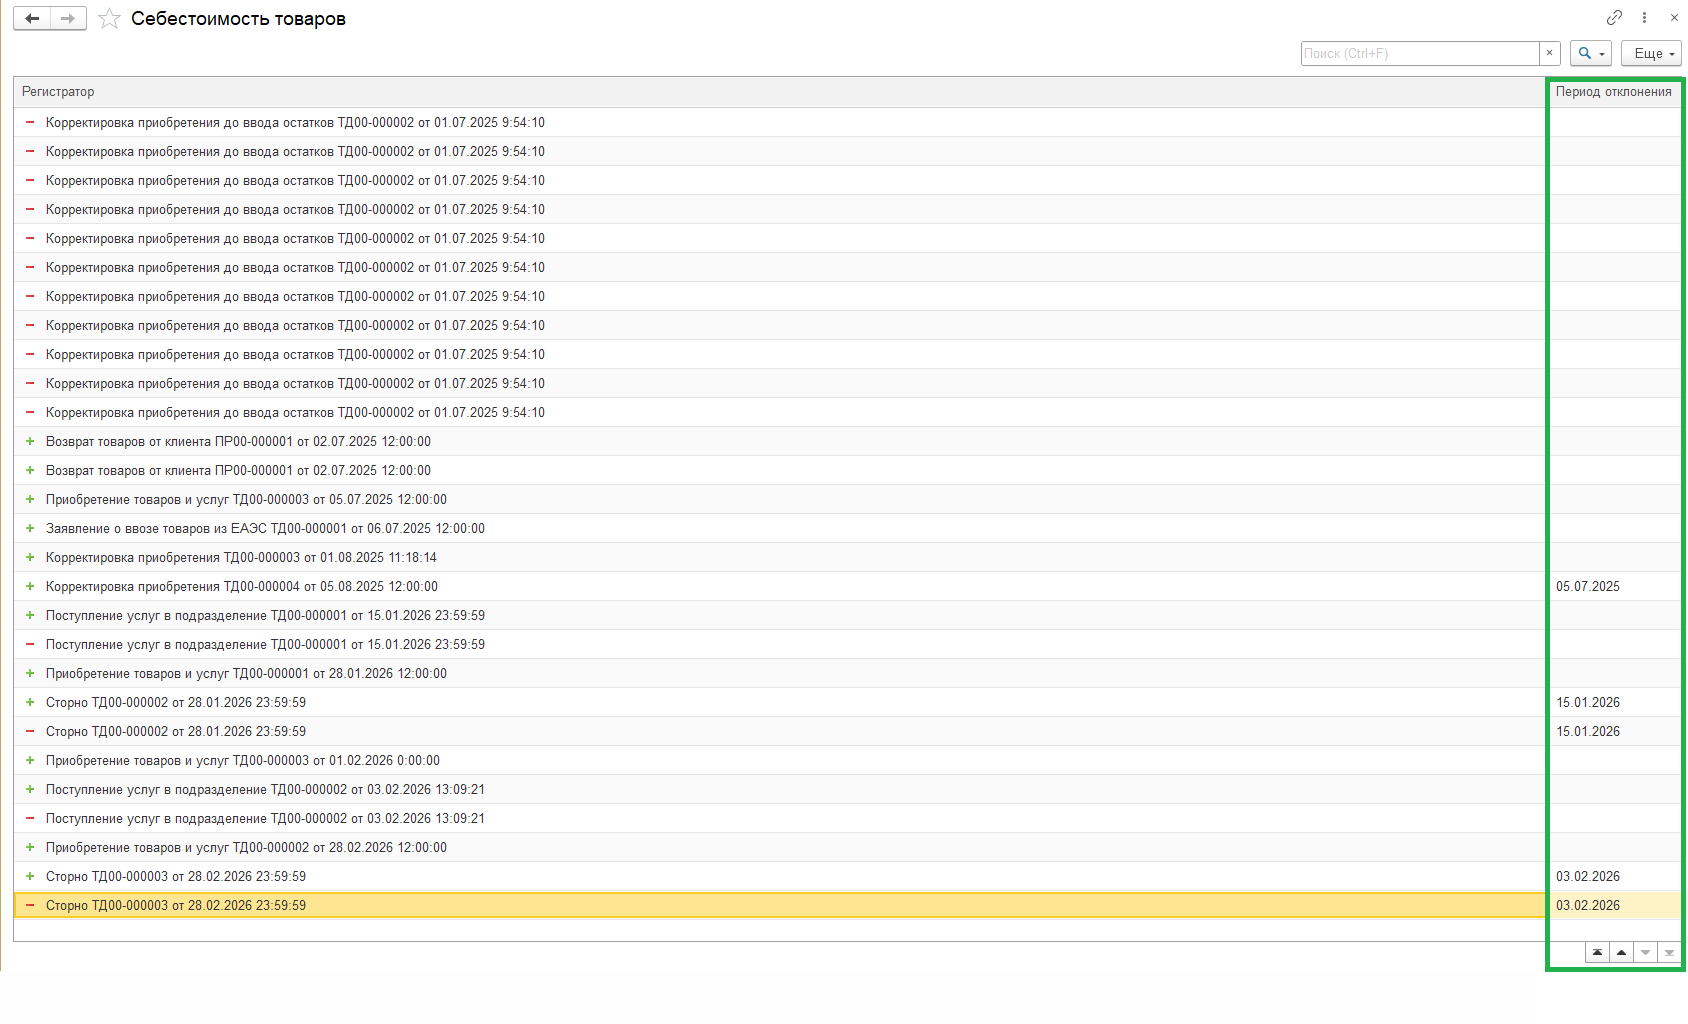Focus the Поиск (Ctrl+F) search field
The image size is (1688, 1024).
coord(1420,53)
